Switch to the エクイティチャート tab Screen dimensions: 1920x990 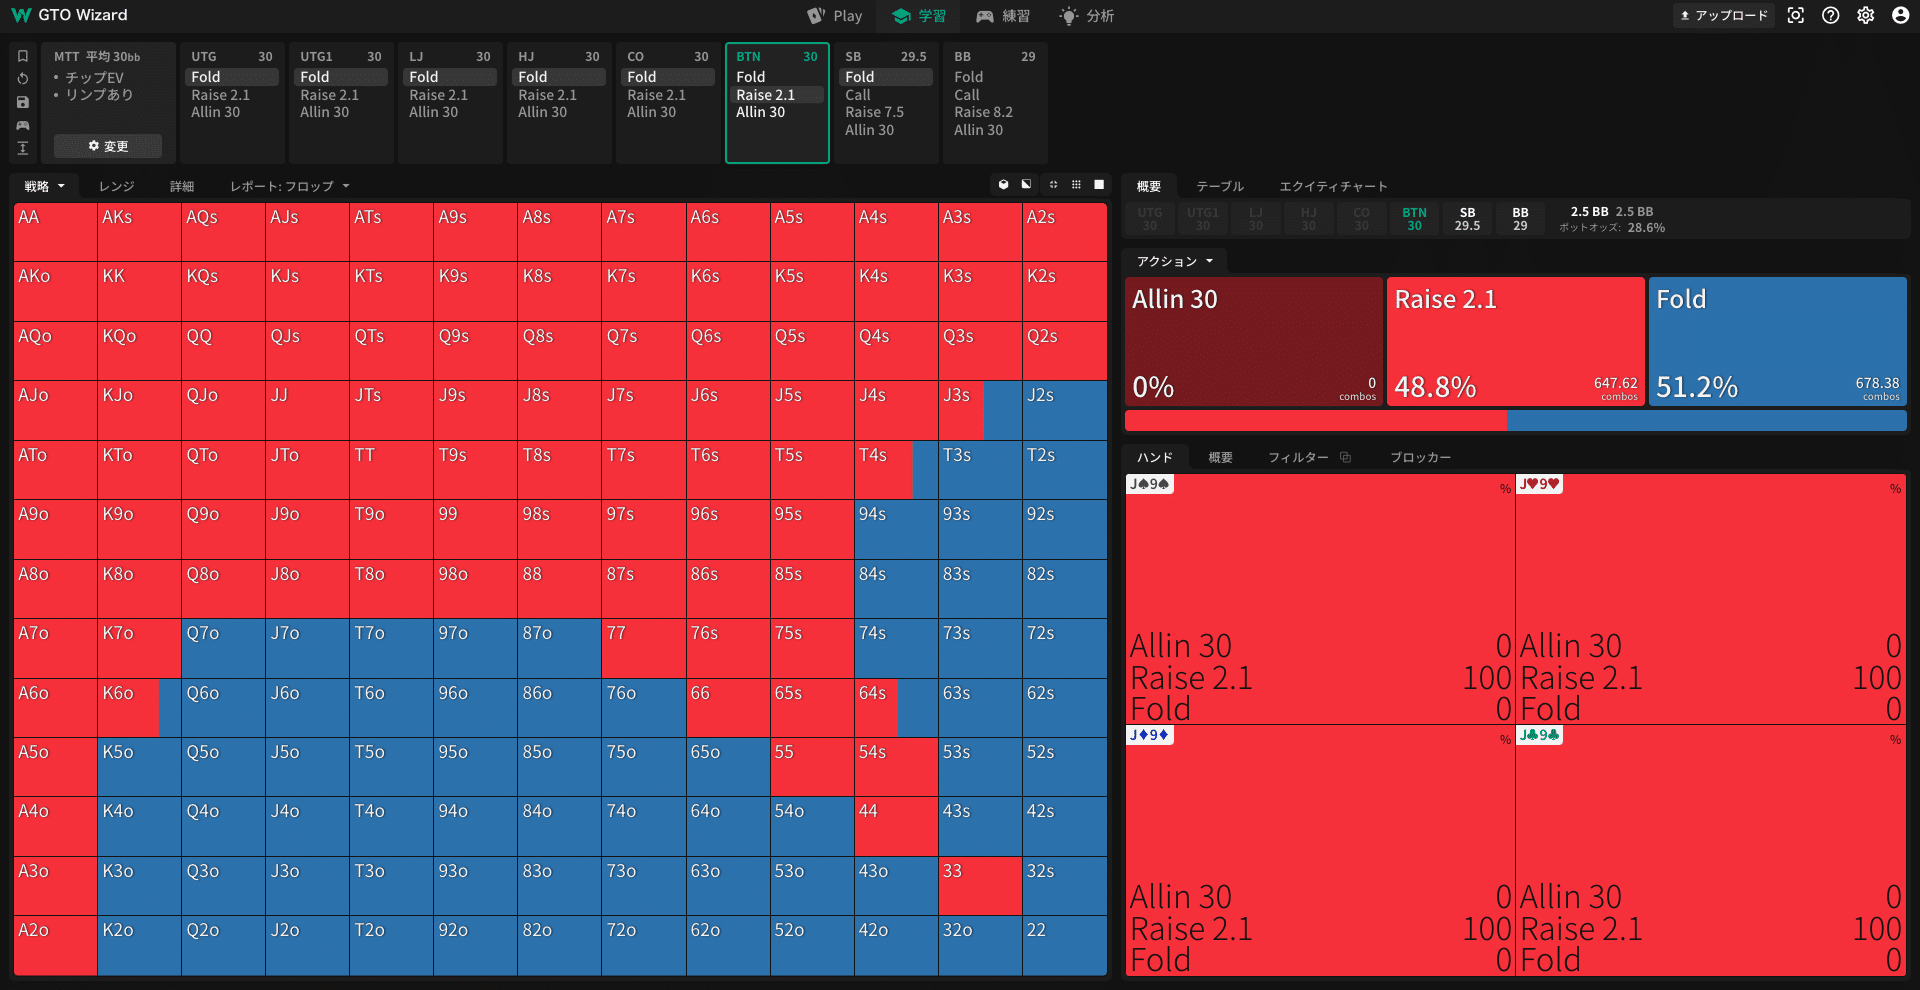tap(1334, 186)
